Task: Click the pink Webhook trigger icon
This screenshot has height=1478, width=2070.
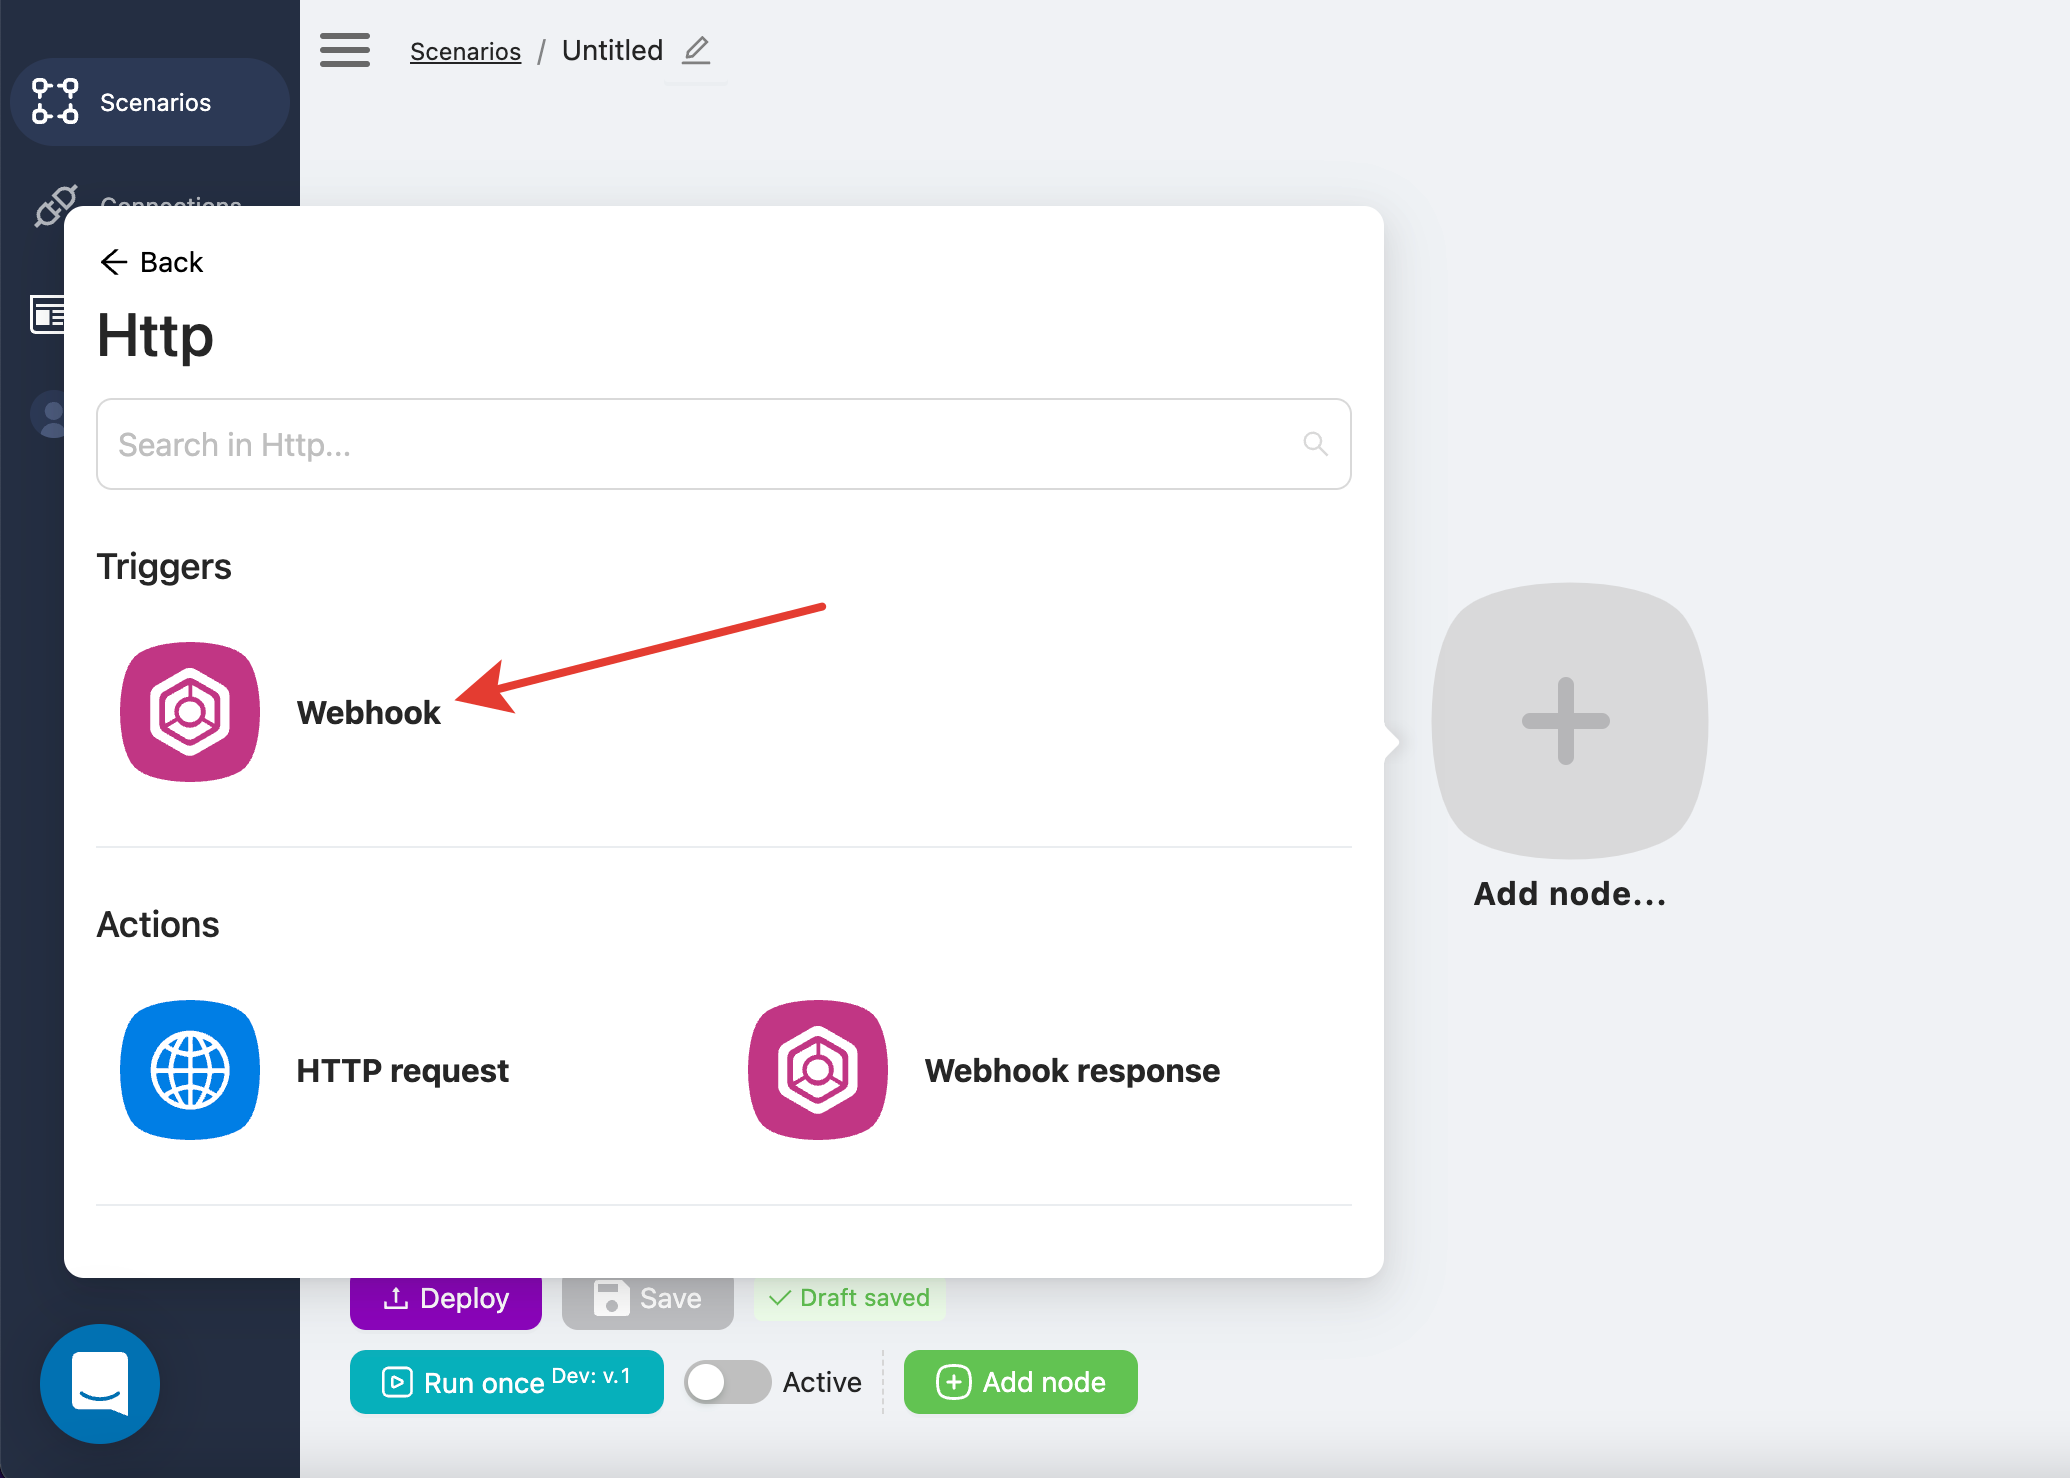Action: tap(190, 712)
